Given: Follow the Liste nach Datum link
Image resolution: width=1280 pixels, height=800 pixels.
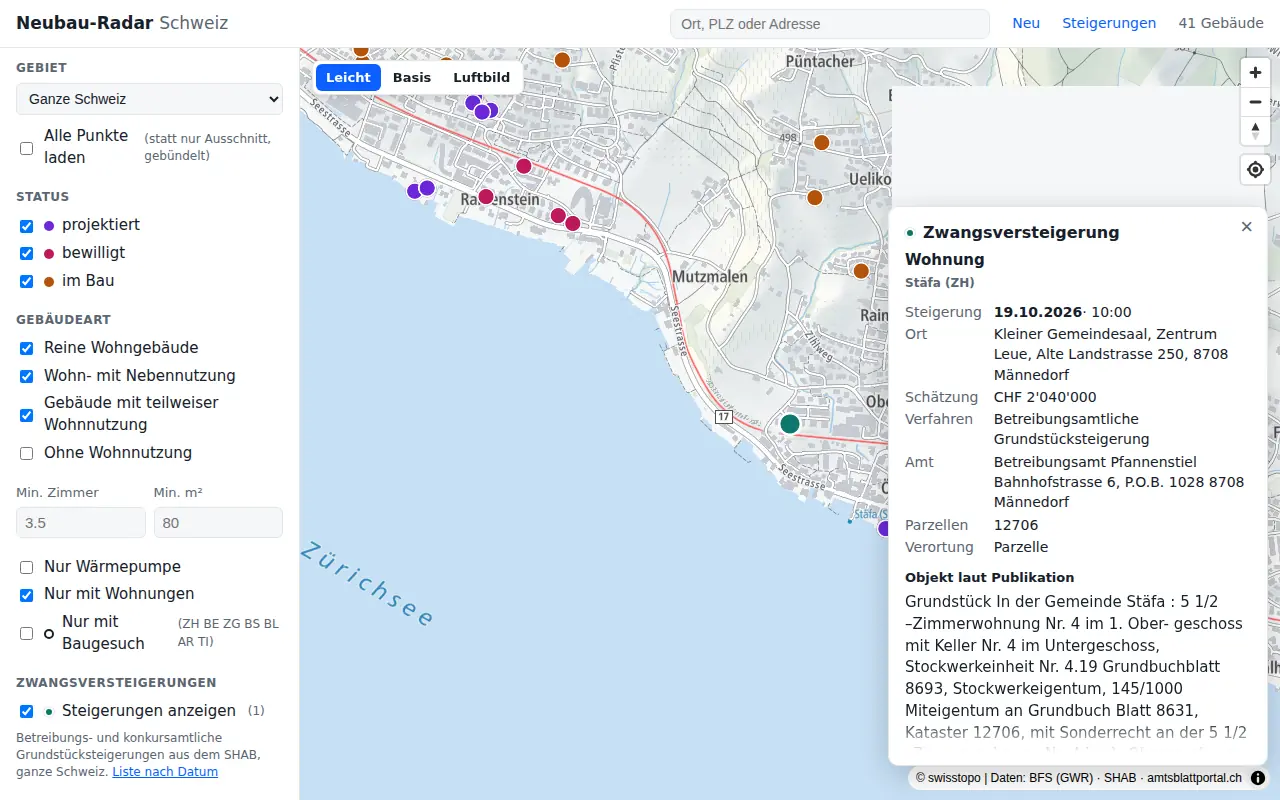Looking at the screenshot, I should pyautogui.click(x=165, y=772).
